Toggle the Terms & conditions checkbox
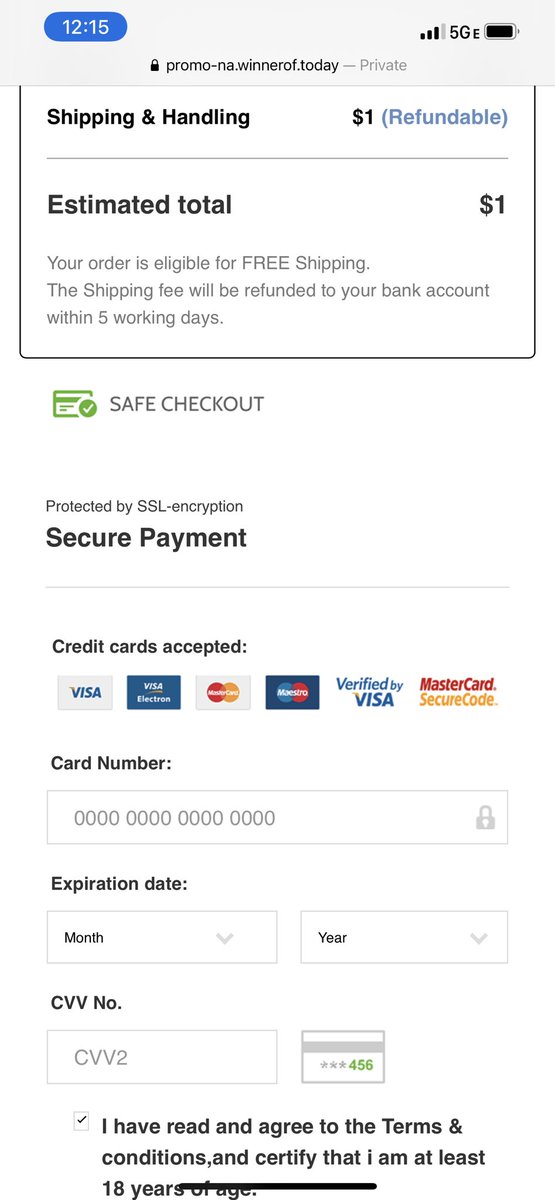The height and width of the screenshot is (1200, 555). 82,1121
